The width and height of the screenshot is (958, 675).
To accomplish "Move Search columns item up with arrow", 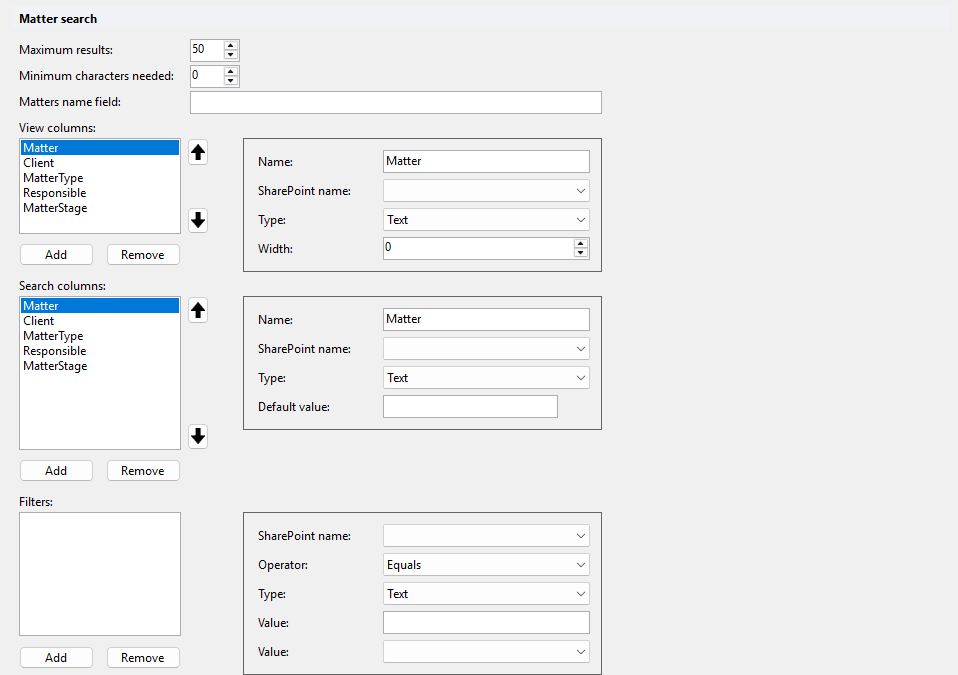I will [x=198, y=310].
